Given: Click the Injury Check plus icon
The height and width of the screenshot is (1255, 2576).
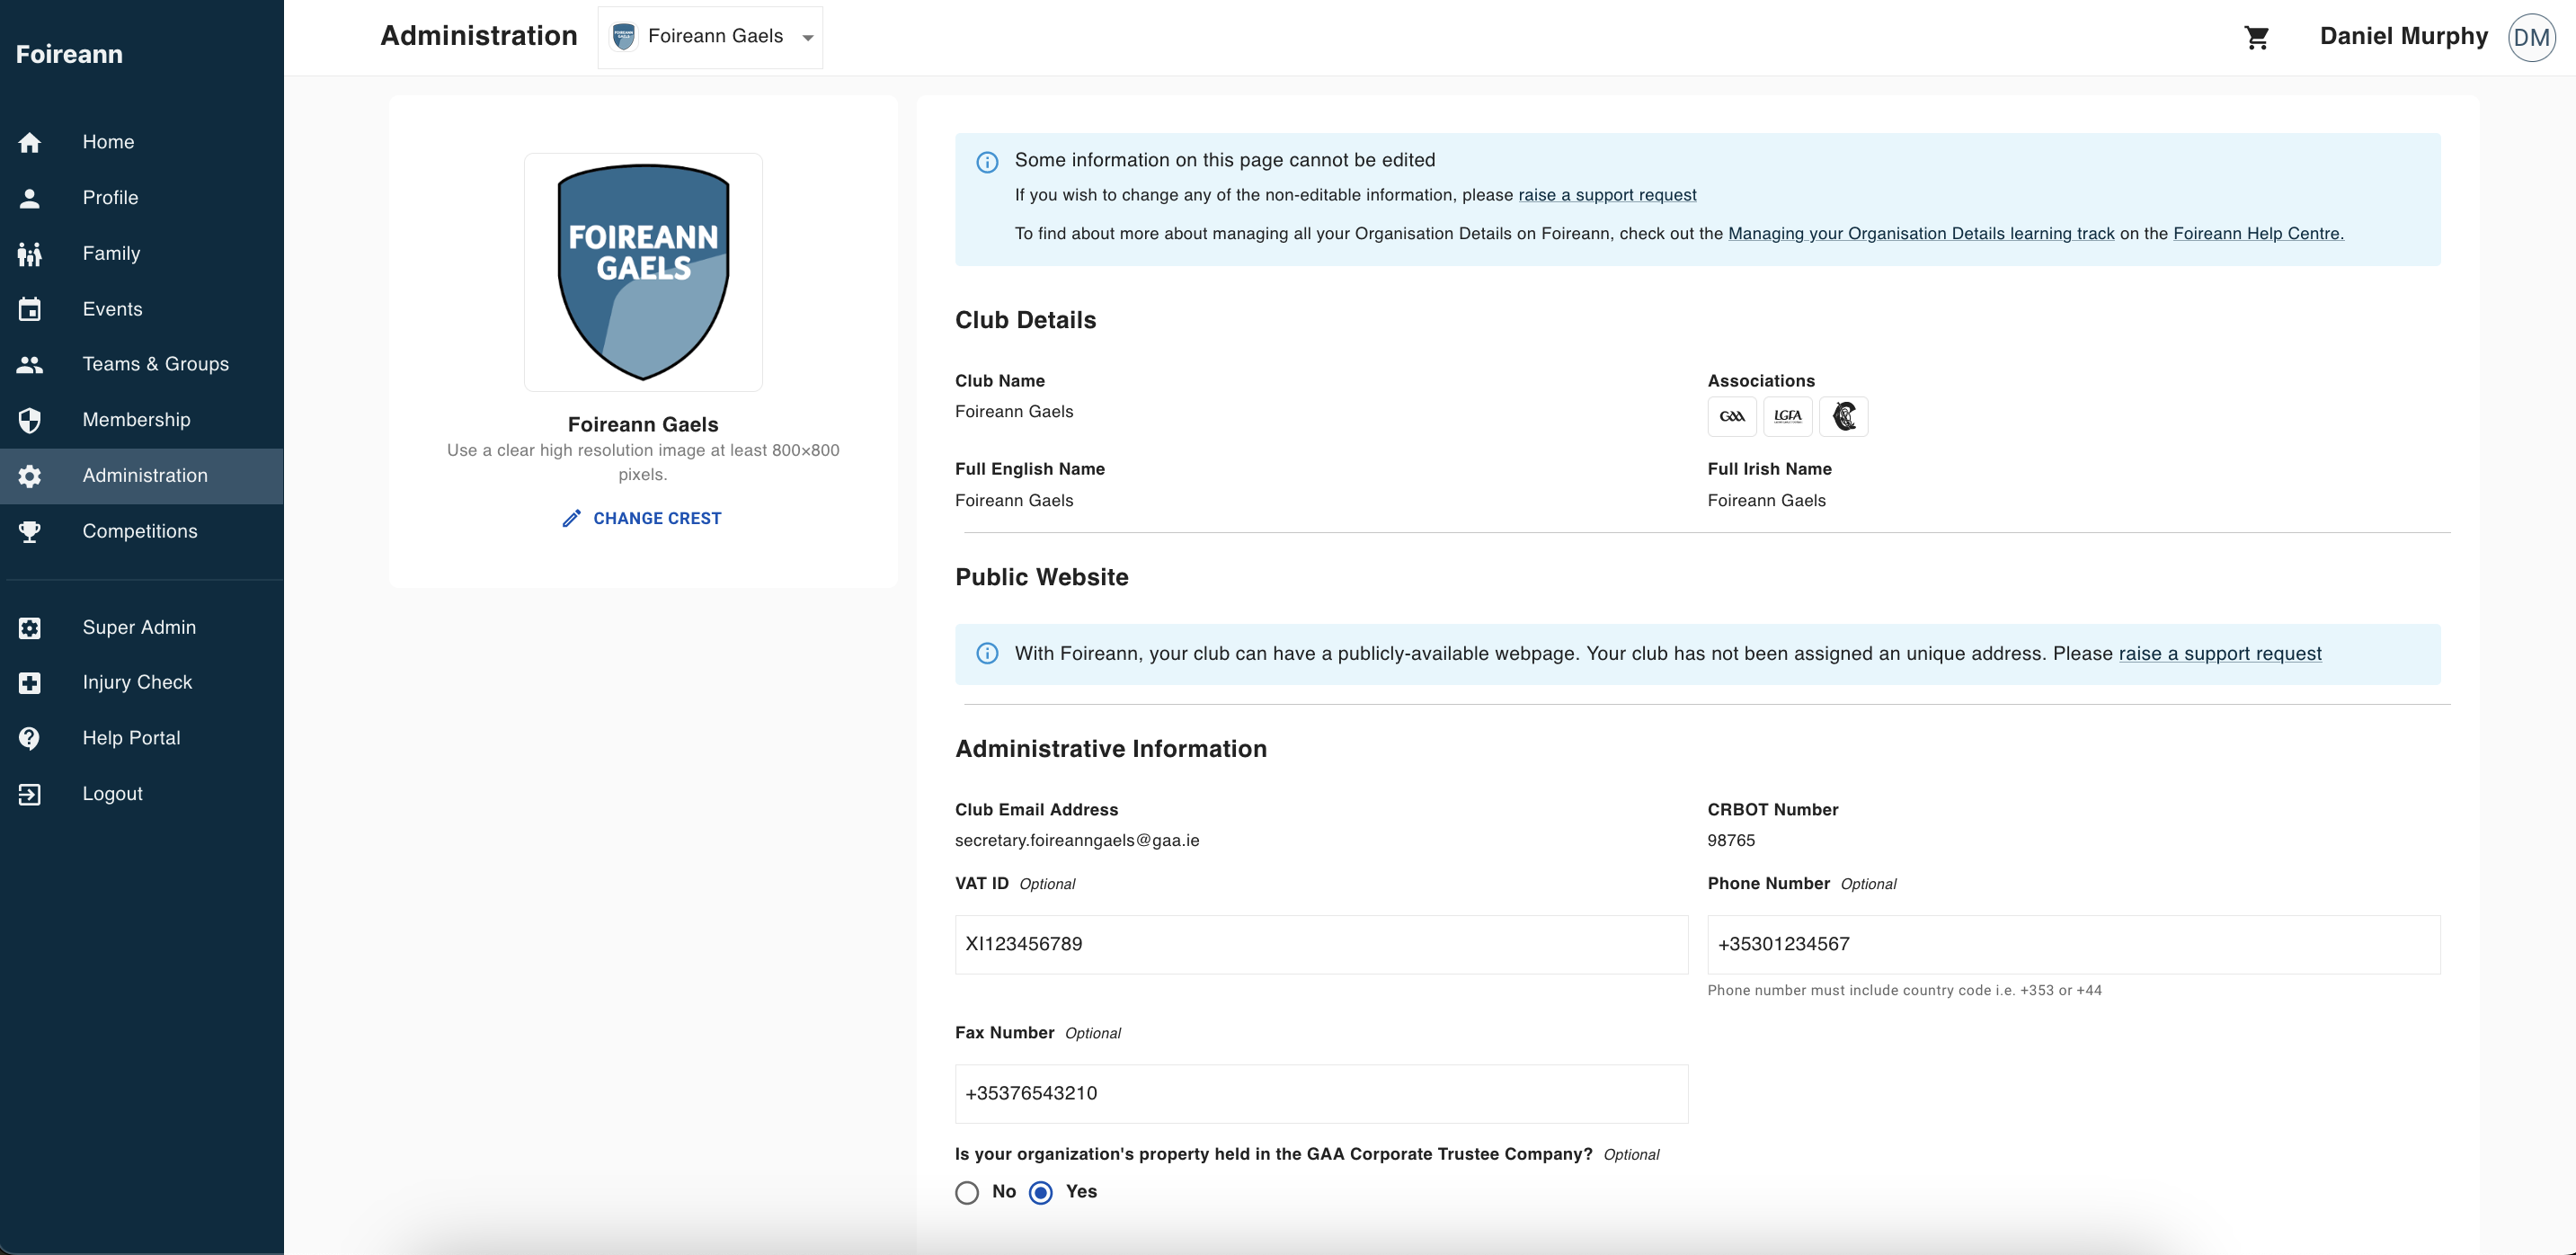Looking at the screenshot, I should [x=30, y=683].
